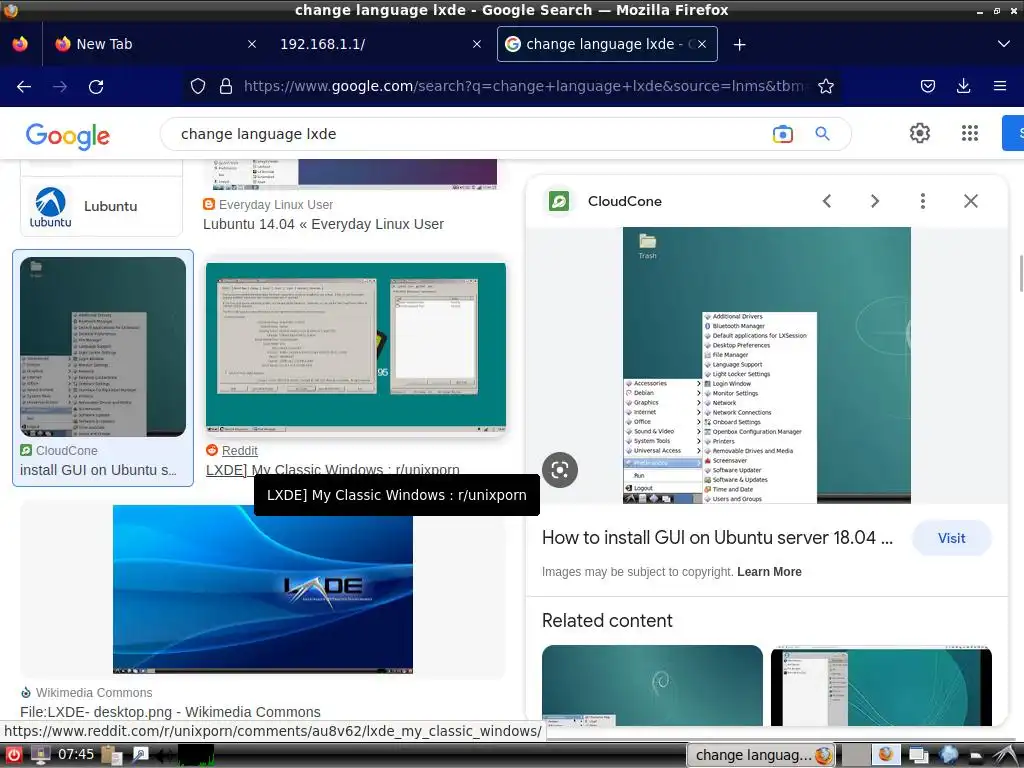Search by image with camera icon

tap(782, 134)
